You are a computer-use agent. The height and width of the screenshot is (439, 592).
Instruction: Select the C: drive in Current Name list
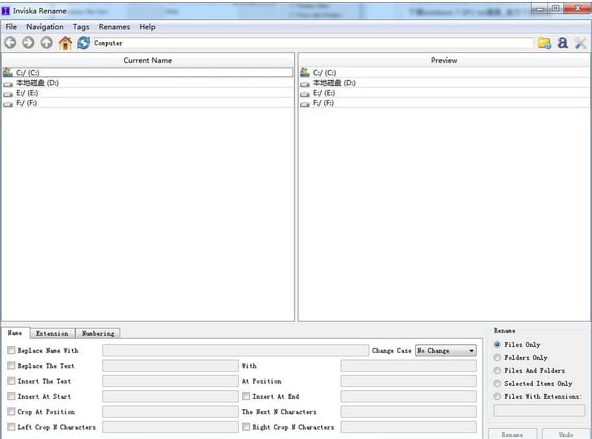147,72
